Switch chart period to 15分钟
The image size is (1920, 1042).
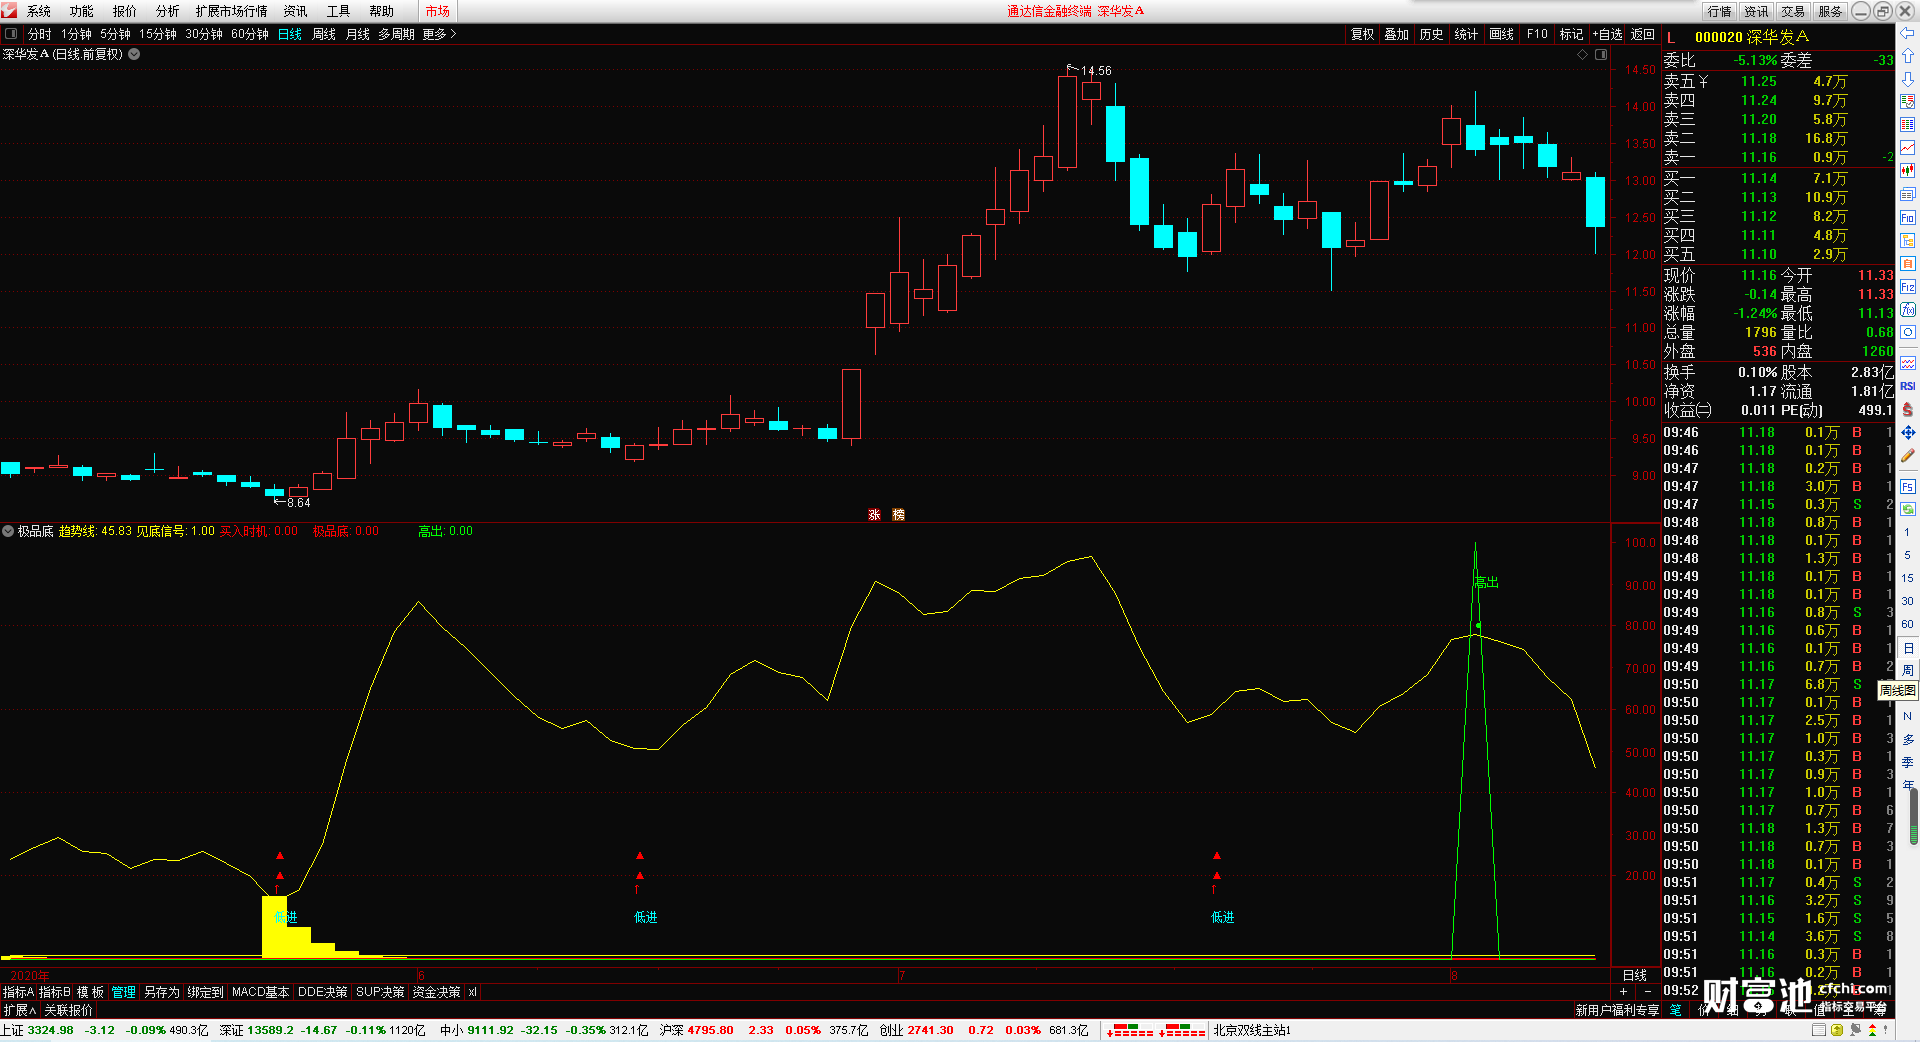[x=158, y=34]
